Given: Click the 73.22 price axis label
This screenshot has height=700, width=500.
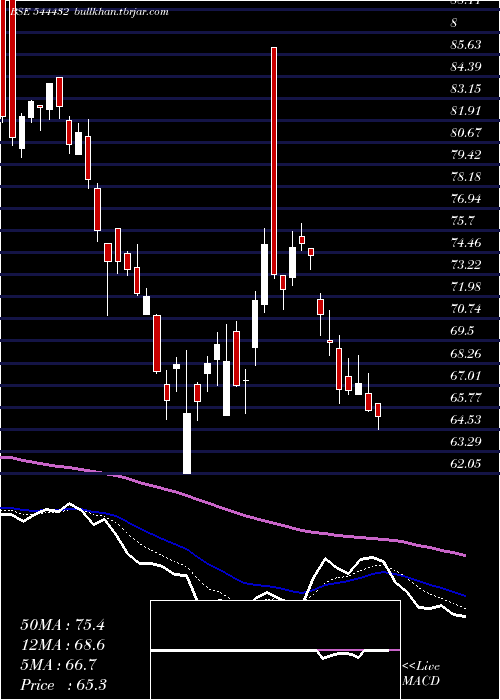Looking at the screenshot, I should click(466, 265).
